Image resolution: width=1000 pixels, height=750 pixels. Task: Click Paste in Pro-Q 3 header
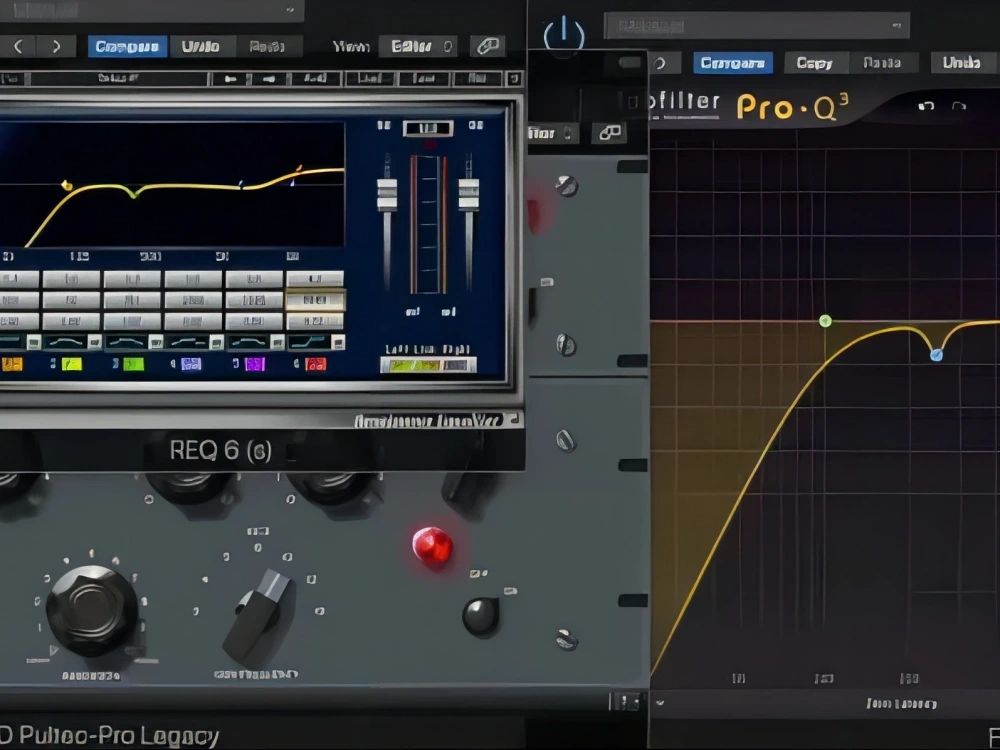882,62
